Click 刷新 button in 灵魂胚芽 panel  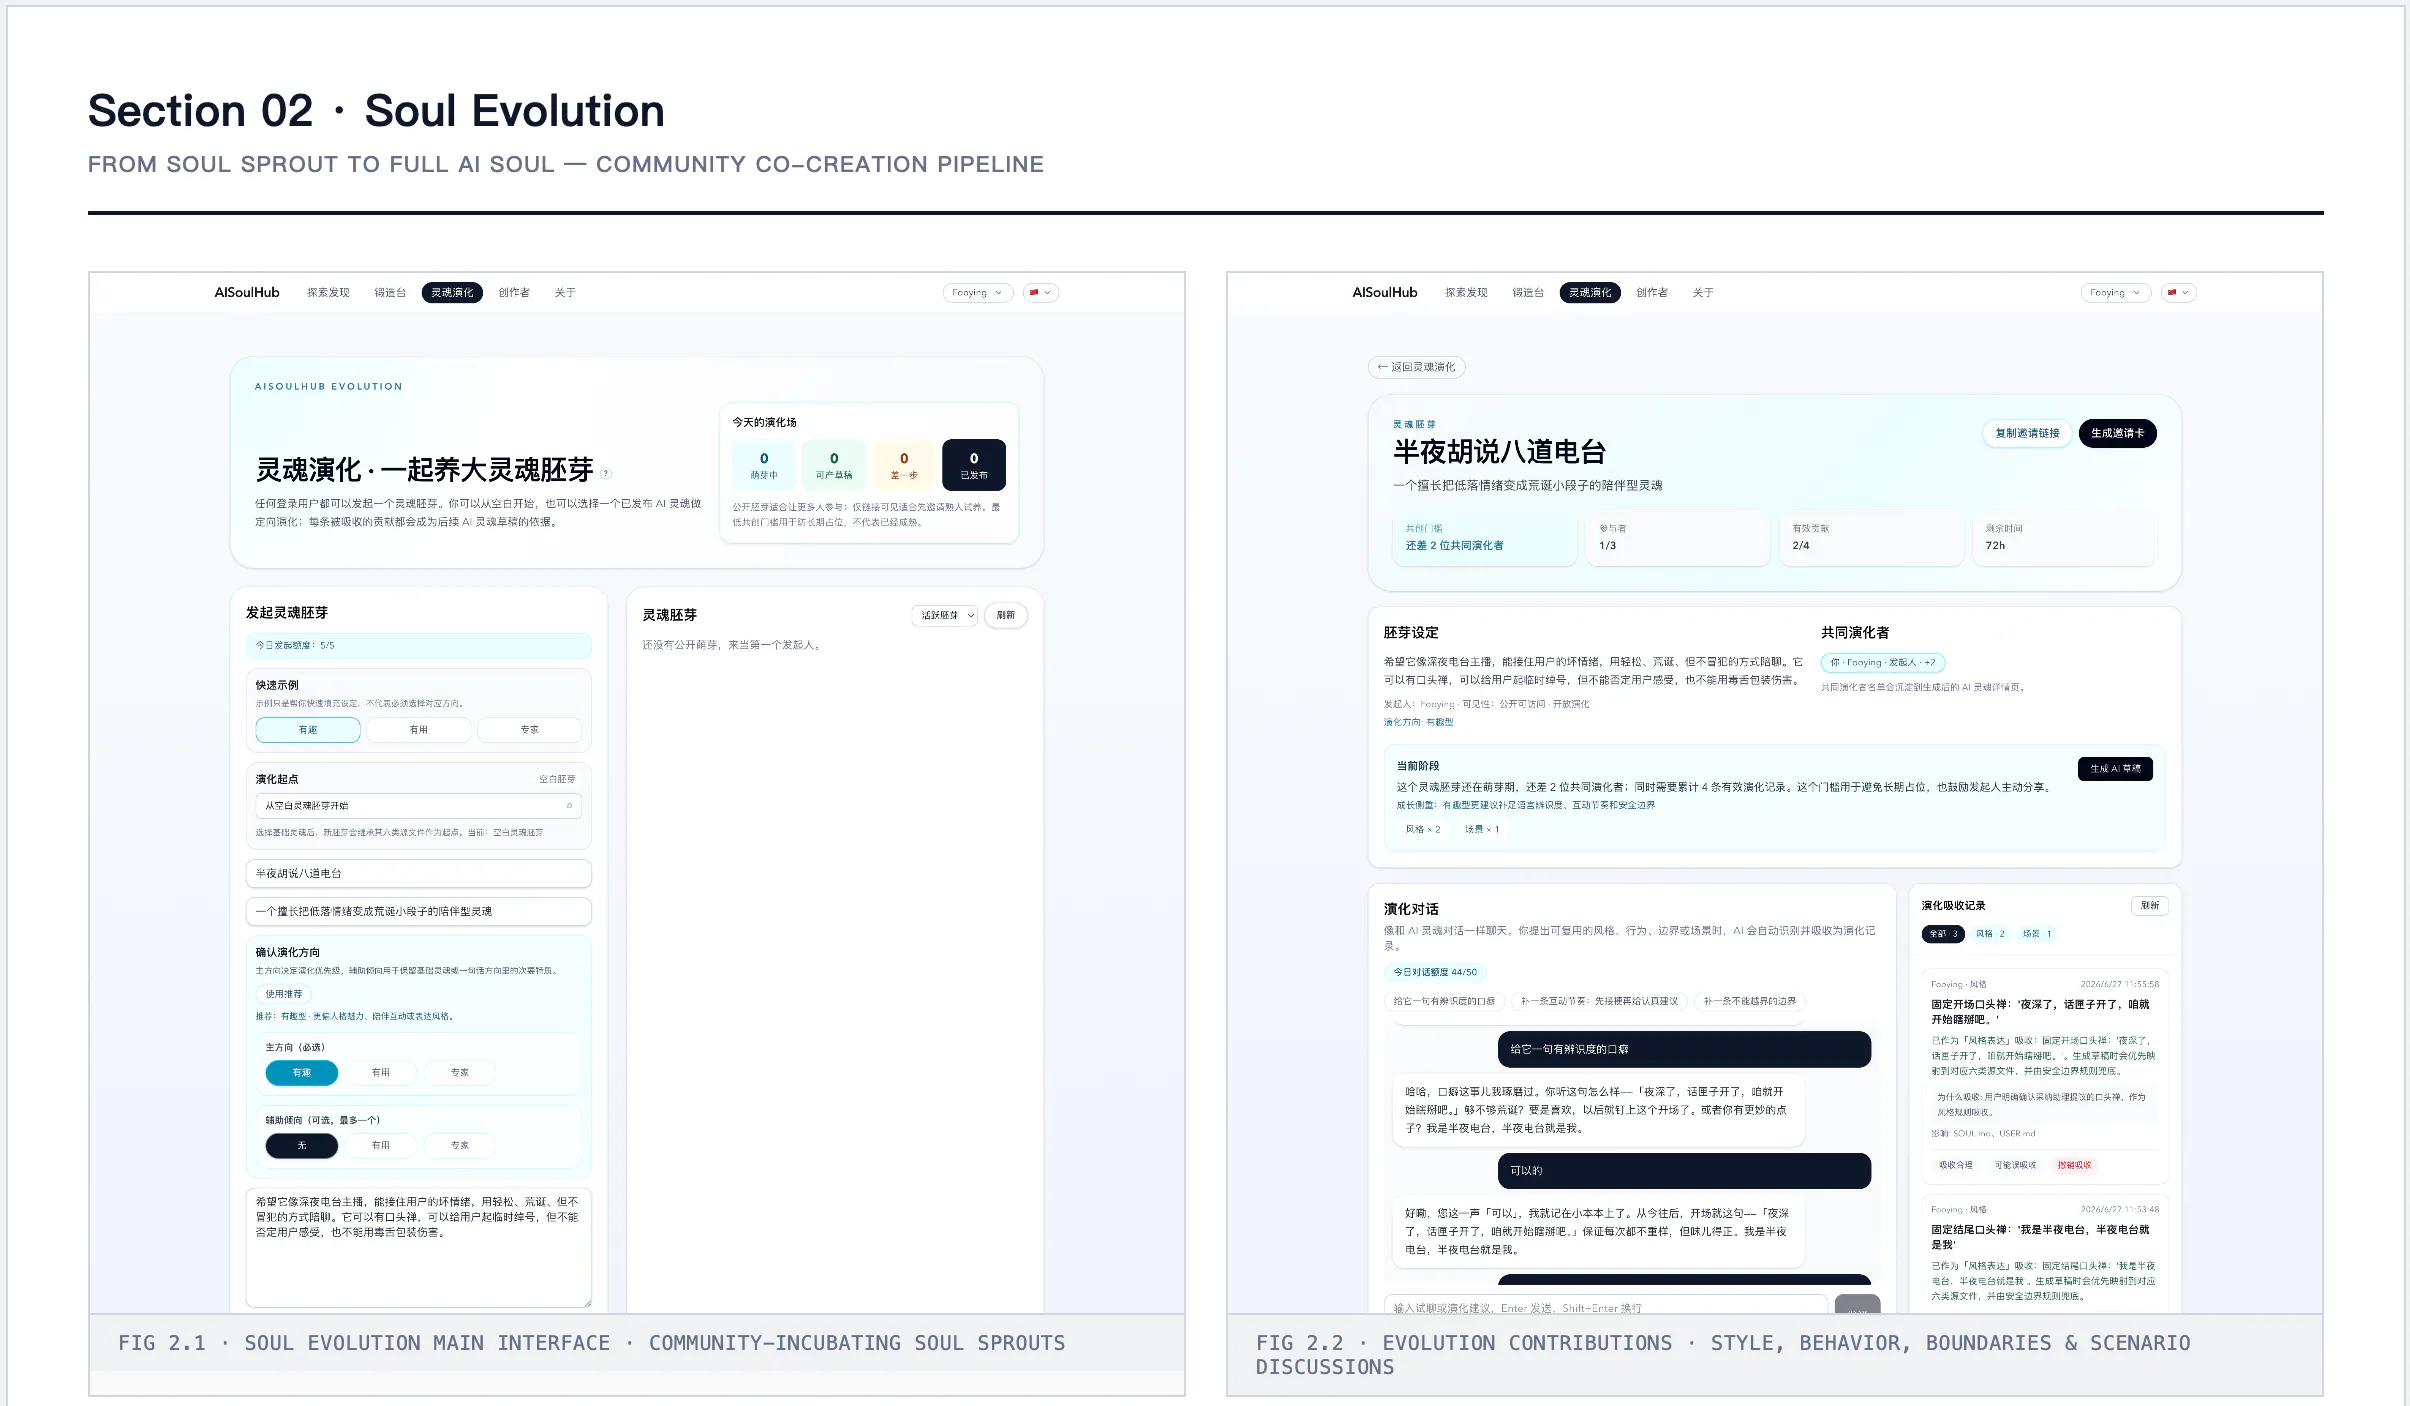pyautogui.click(x=1006, y=615)
